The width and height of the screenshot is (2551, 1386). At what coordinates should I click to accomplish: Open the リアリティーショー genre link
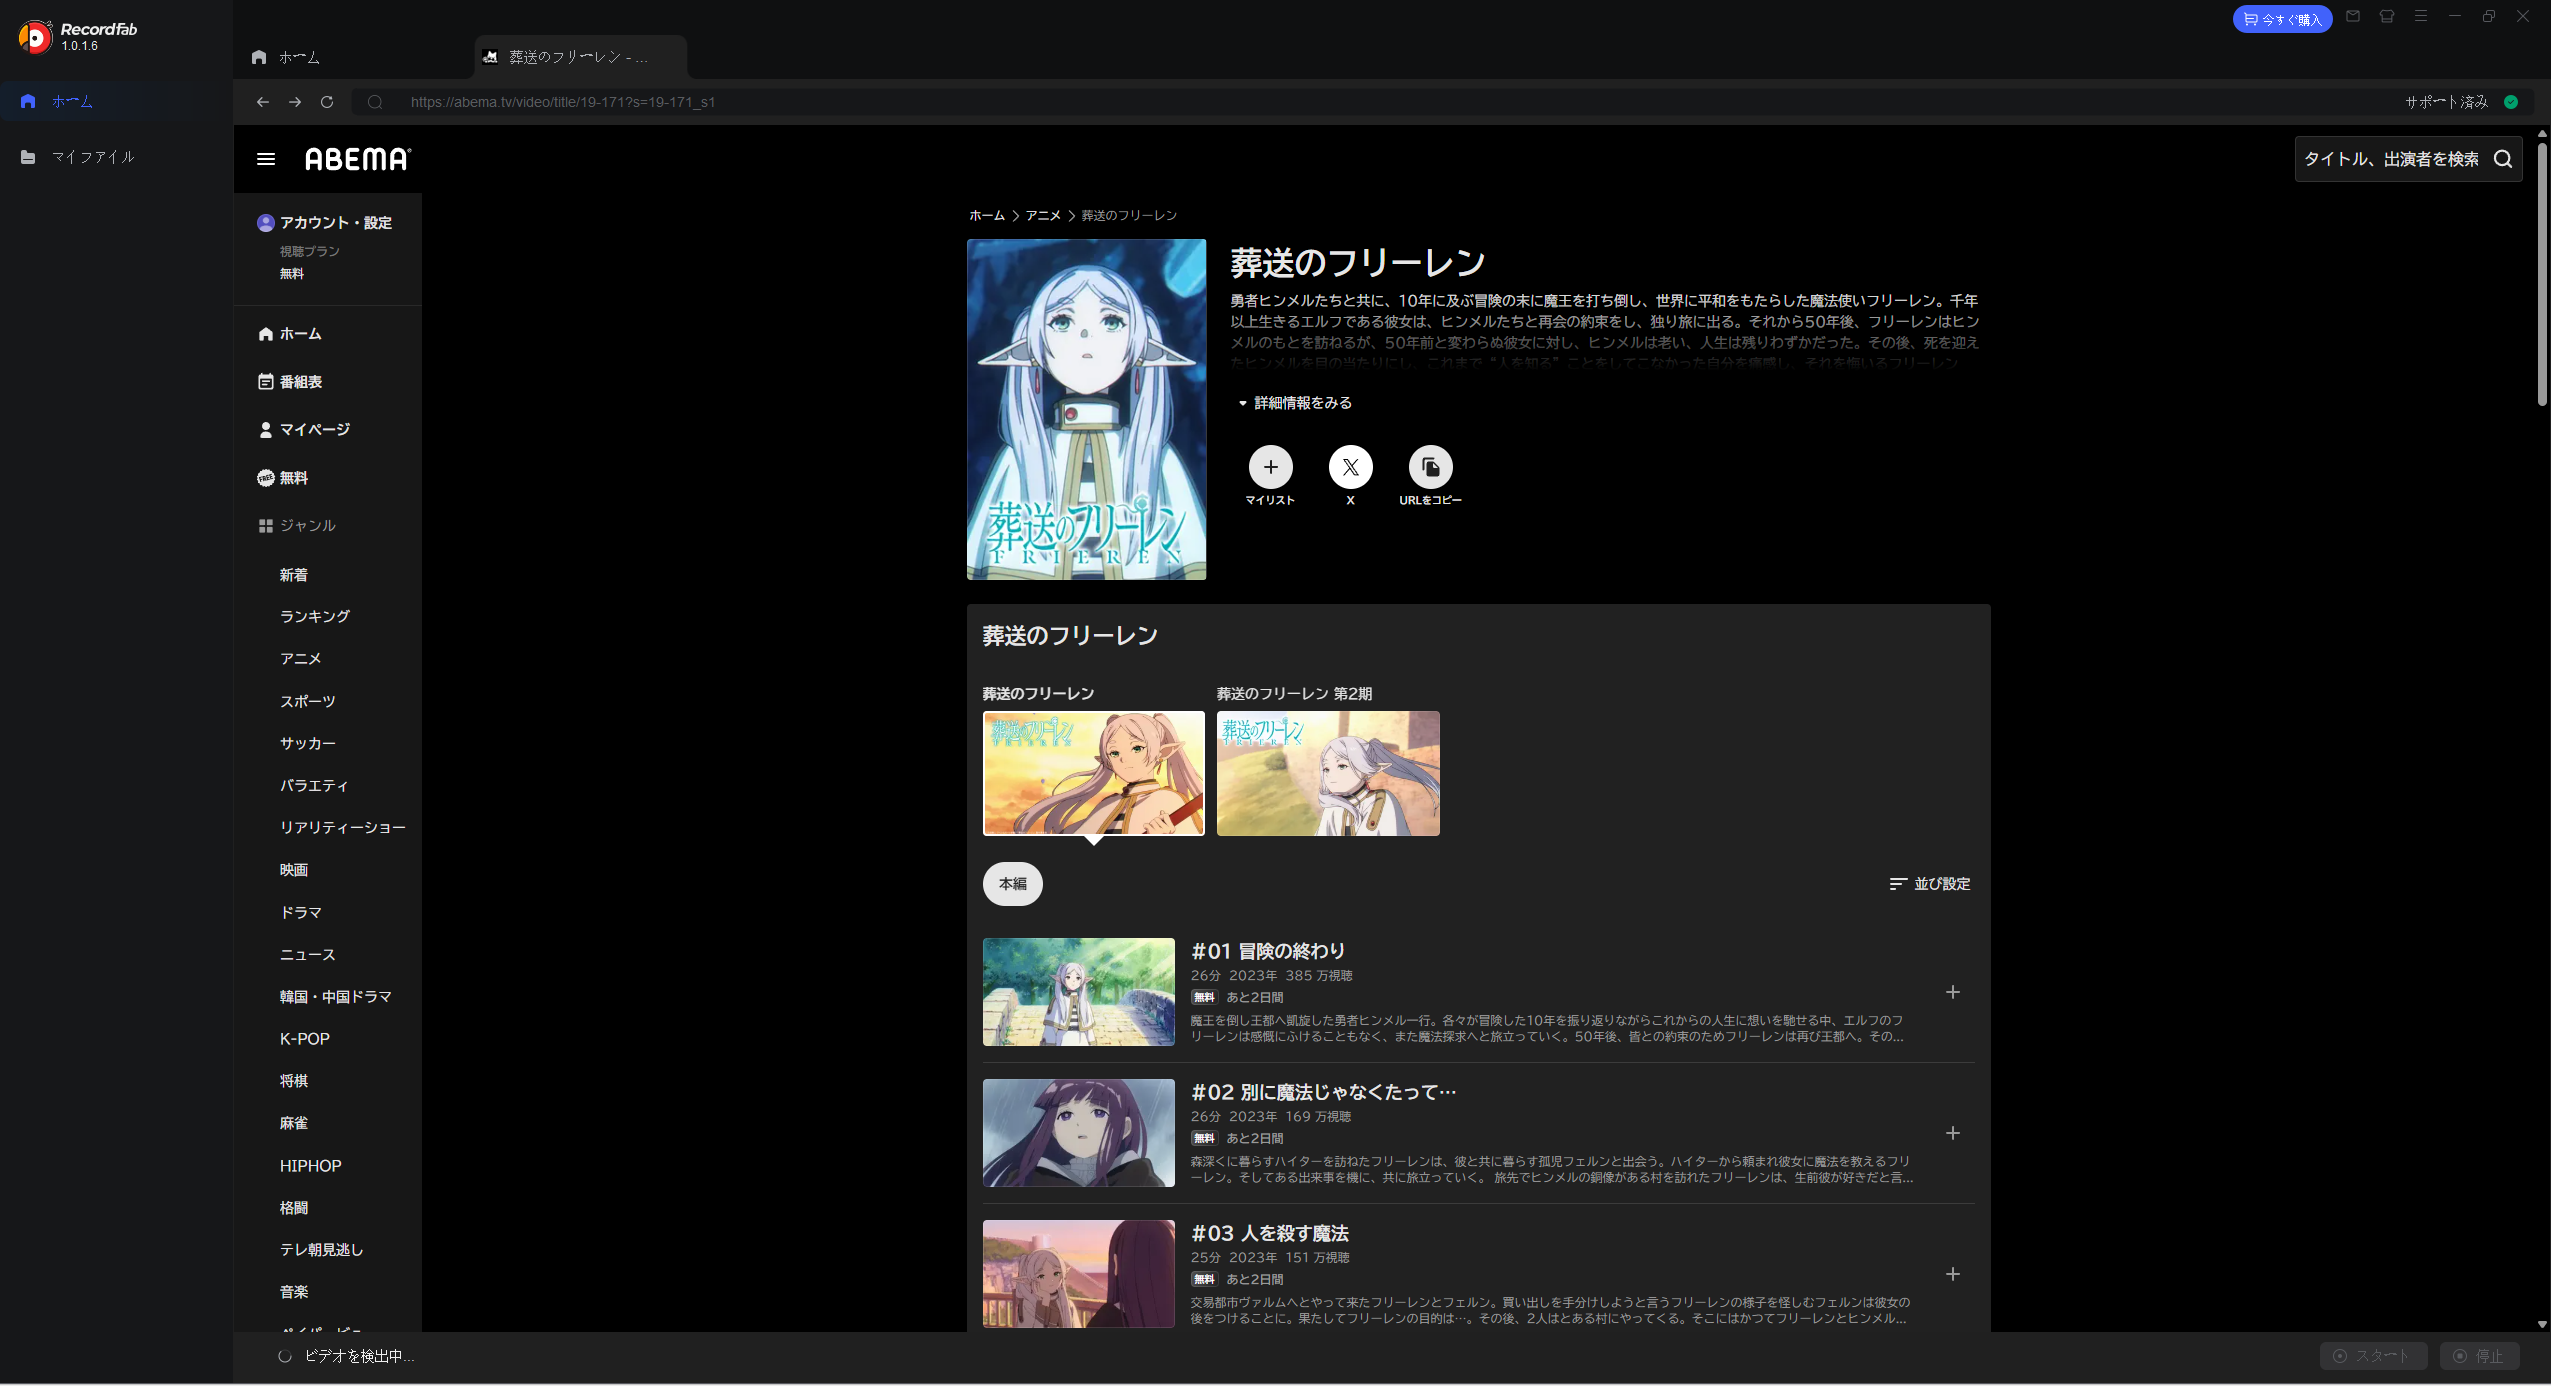pos(343,828)
